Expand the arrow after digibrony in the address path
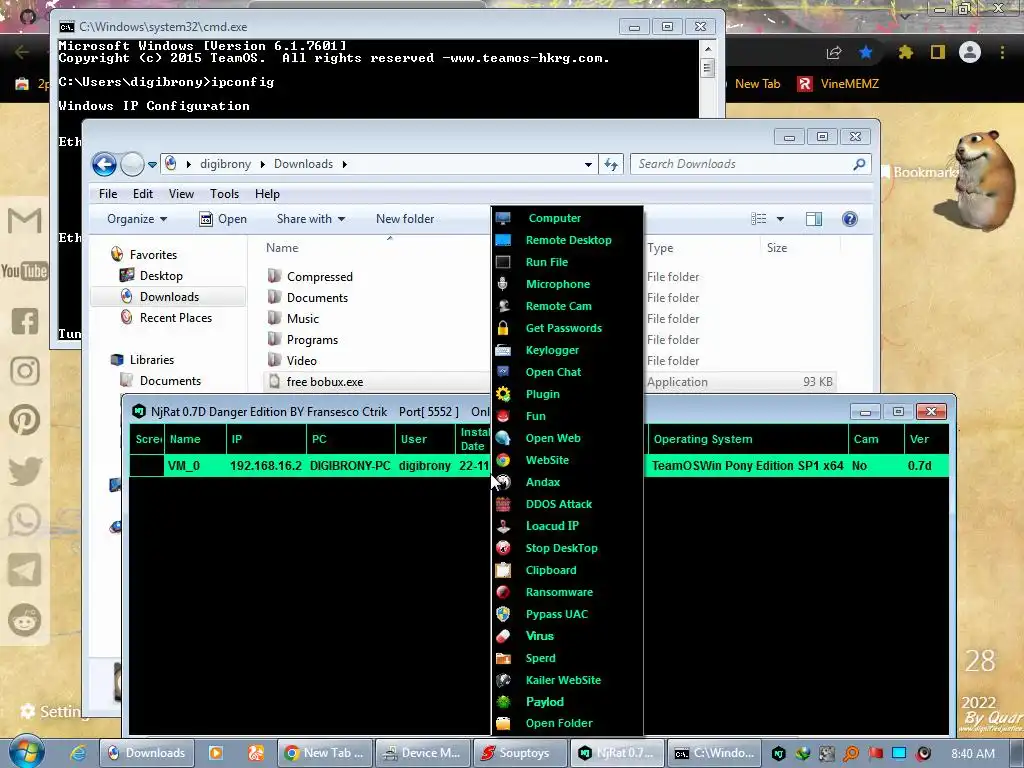 click(262, 165)
